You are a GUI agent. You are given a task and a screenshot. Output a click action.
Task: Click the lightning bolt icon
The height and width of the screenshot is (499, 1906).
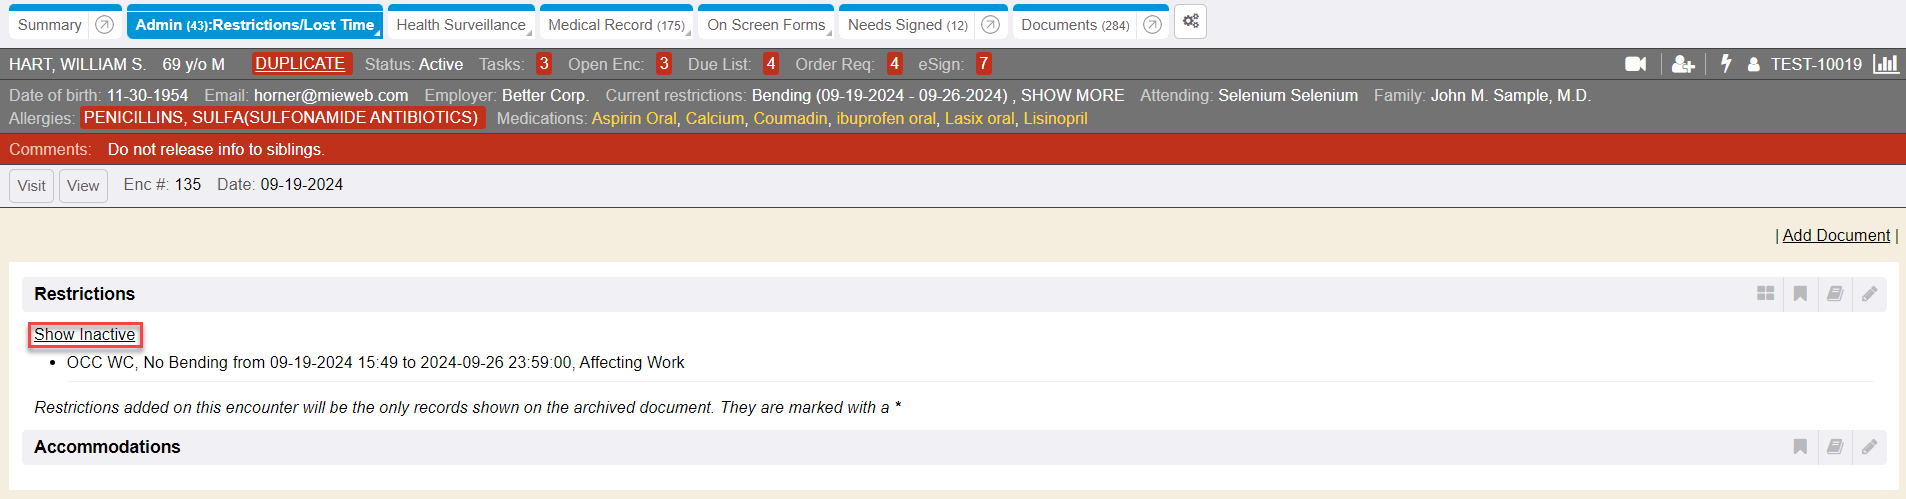tap(1725, 64)
